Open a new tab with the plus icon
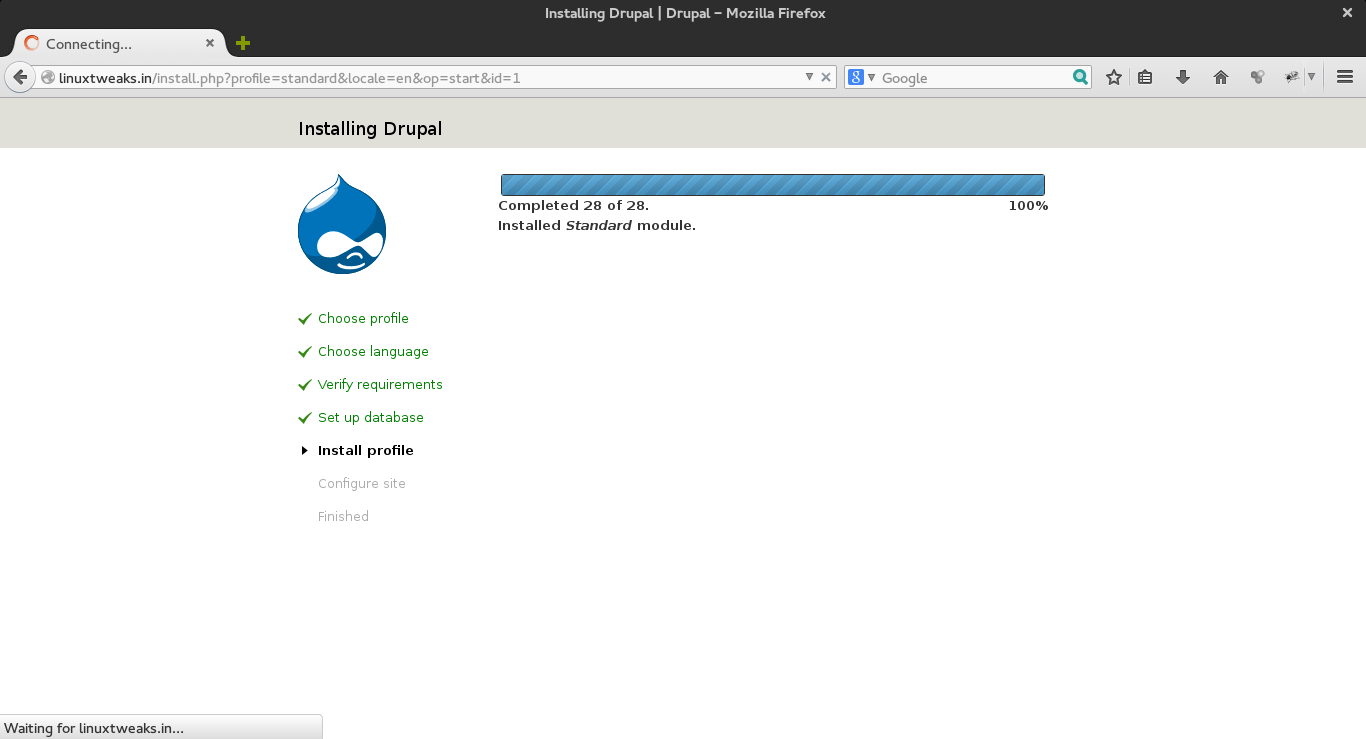The height and width of the screenshot is (739, 1366). (x=241, y=43)
